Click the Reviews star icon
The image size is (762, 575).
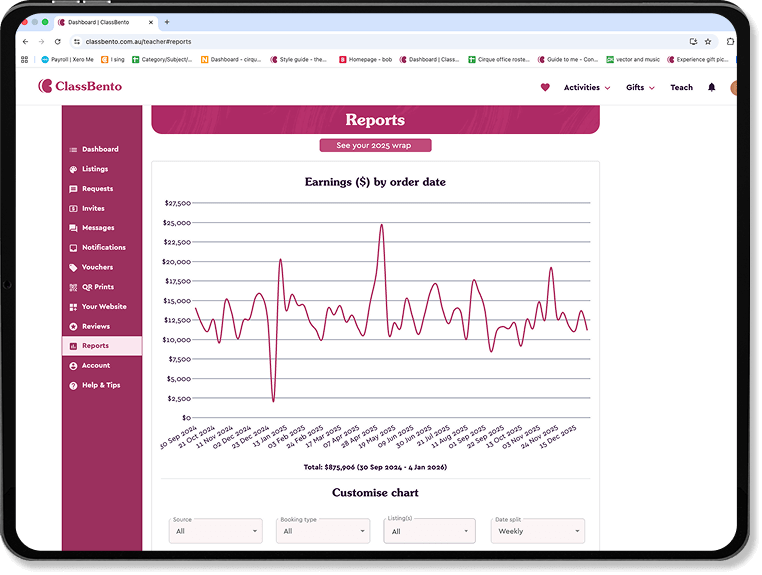pyautogui.click(x=73, y=327)
